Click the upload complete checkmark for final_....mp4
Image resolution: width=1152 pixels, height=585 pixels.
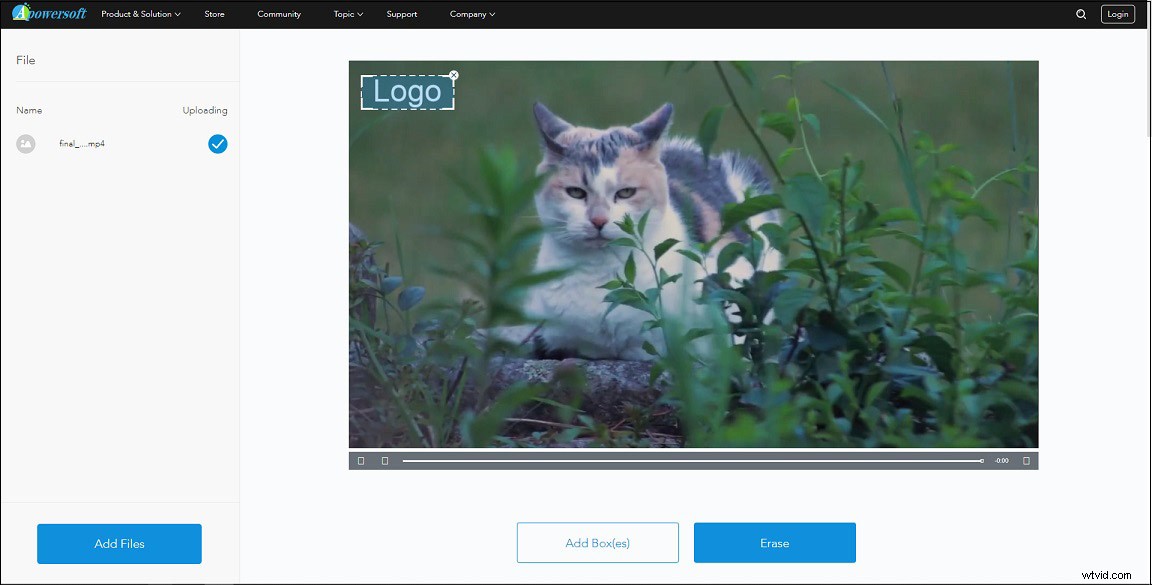[217, 143]
